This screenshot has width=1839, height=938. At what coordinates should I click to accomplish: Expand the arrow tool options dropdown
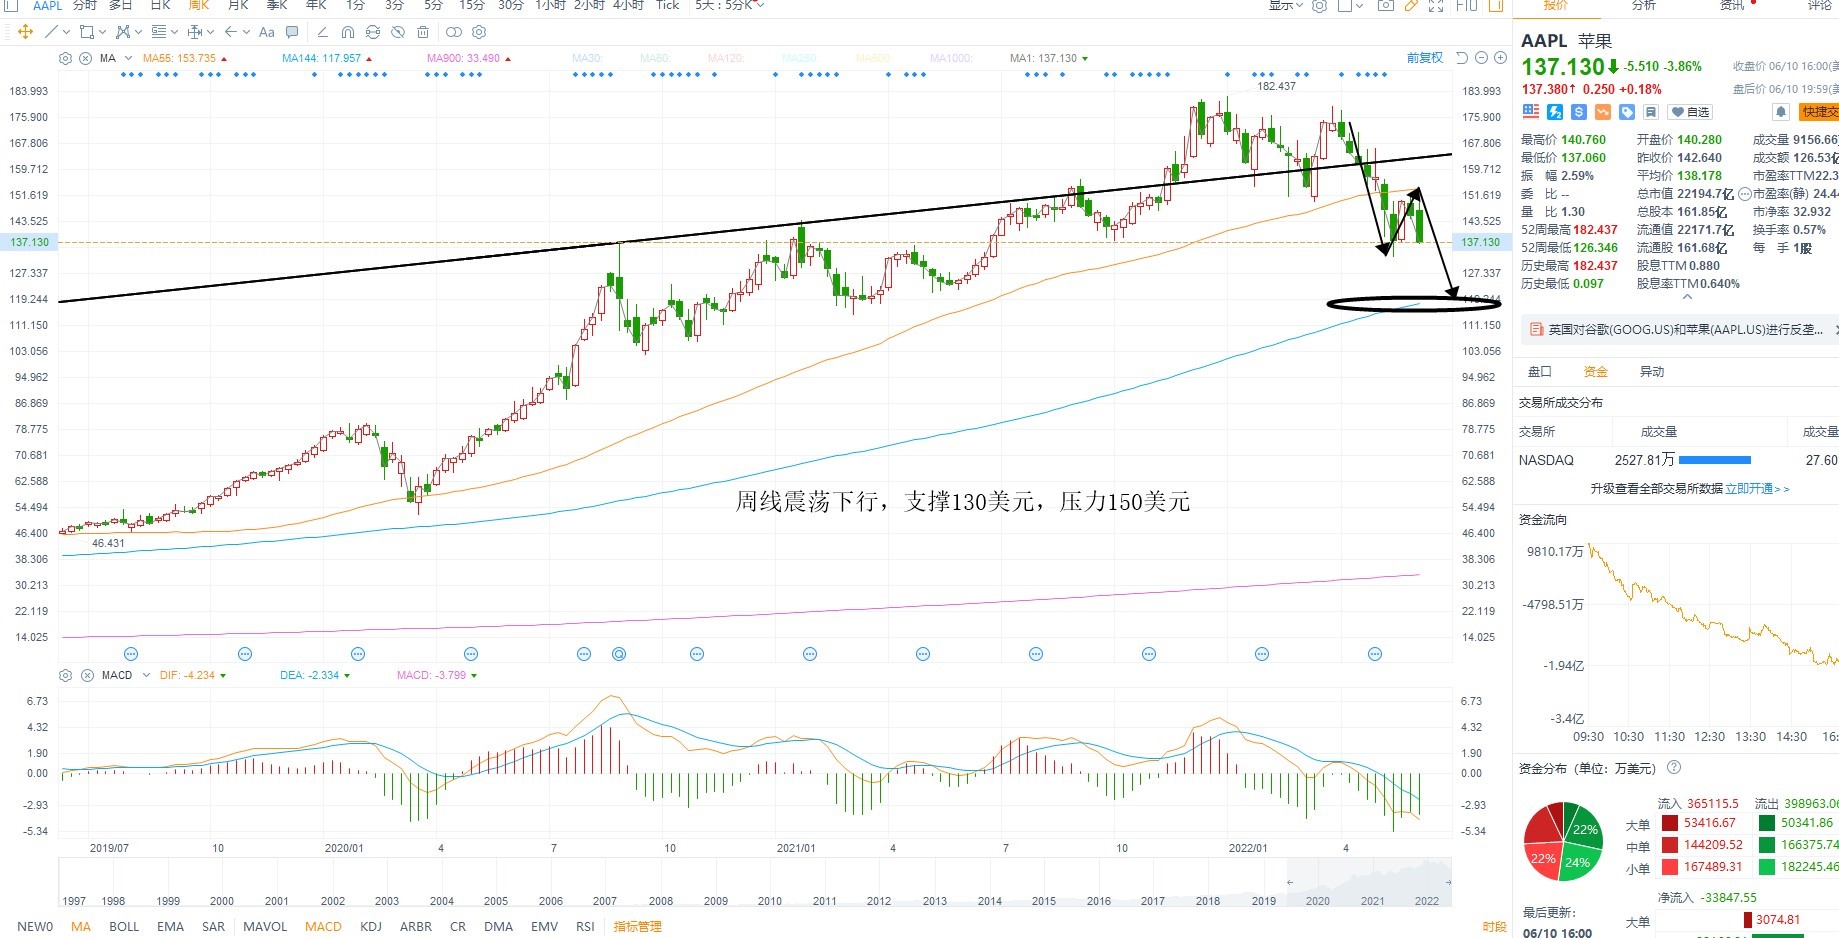(247, 32)
